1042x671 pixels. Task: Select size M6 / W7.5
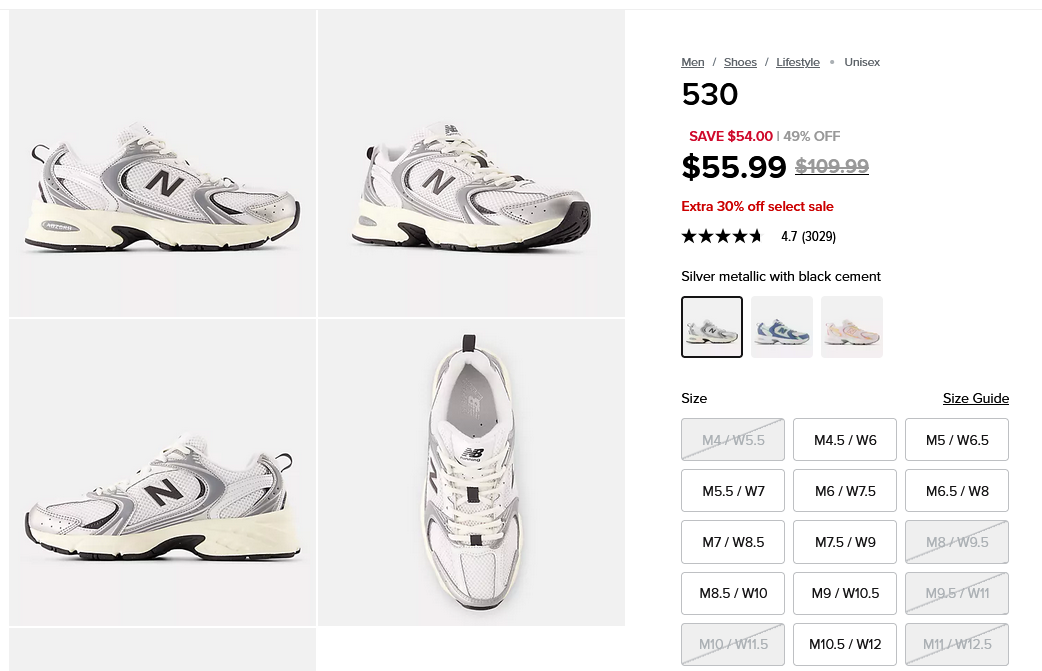(x=845, y=491)
